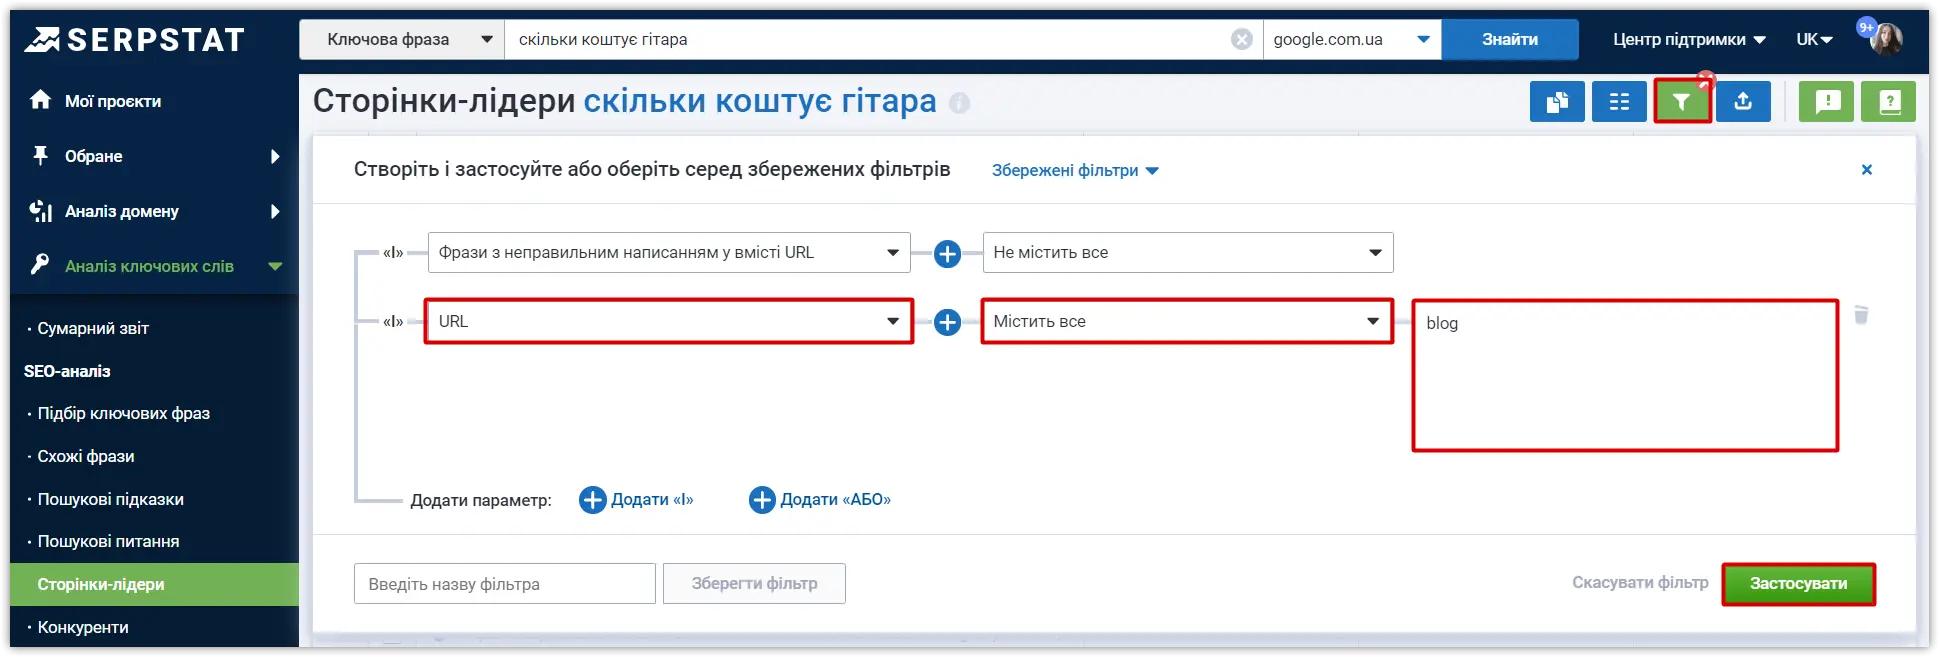This screenshot has height=657, width=1939.
Task: Click the key icon of Аналіз ключових слів
Action: [40, 265]
